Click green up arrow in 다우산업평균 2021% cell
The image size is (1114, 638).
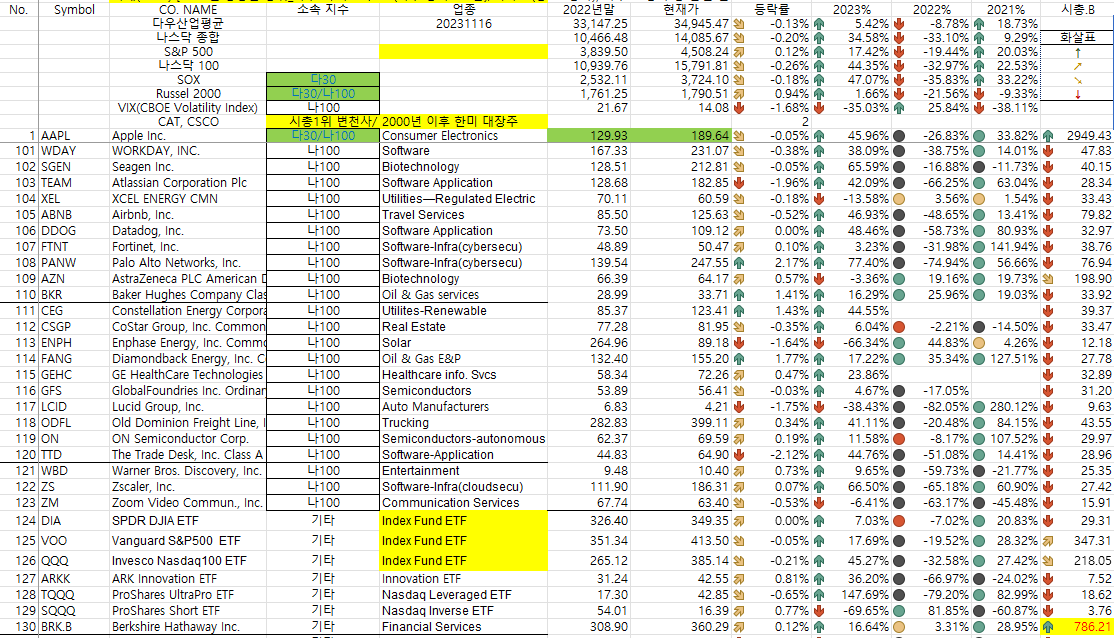pyautogui.click(x=979, y=23)
